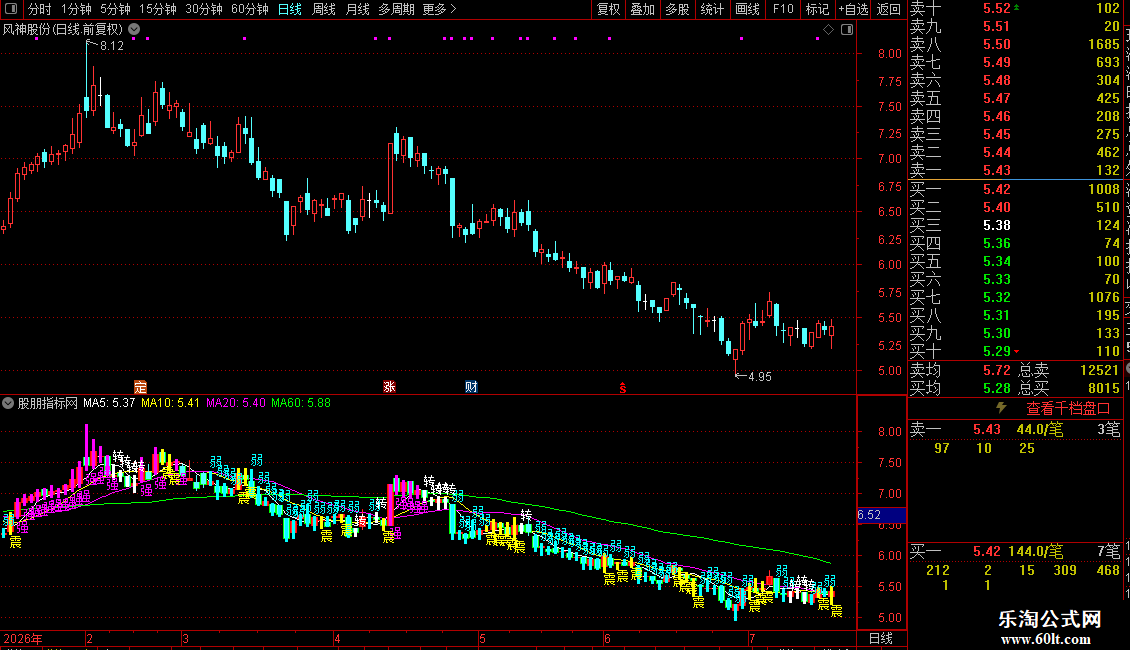This screenshot has width=1130, height=650.
Task: Click 买十 price 5.29
Action: 997,351
